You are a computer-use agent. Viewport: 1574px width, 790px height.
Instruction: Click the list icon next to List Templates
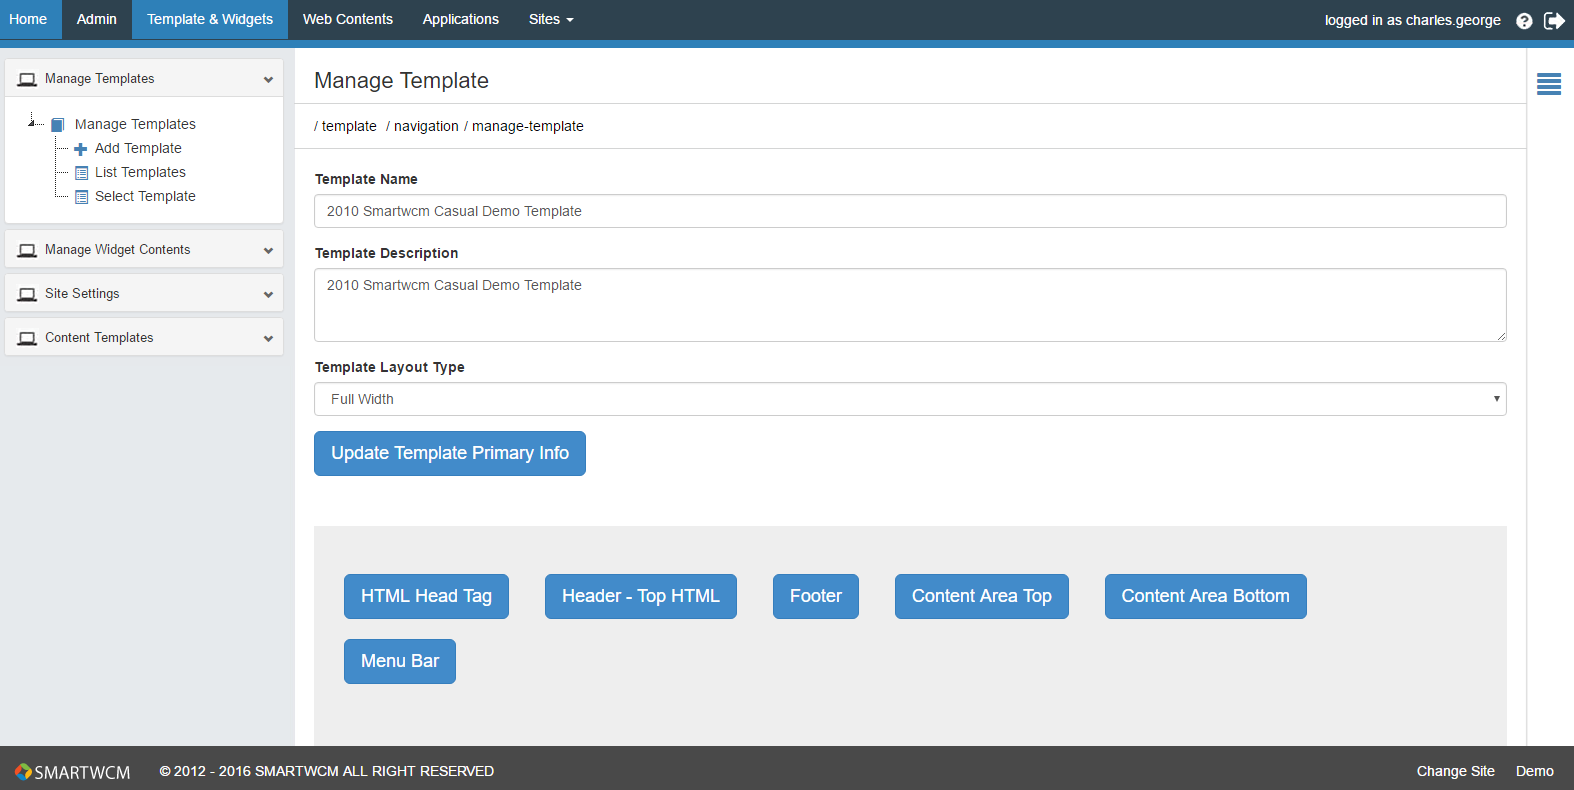(82, 173)
